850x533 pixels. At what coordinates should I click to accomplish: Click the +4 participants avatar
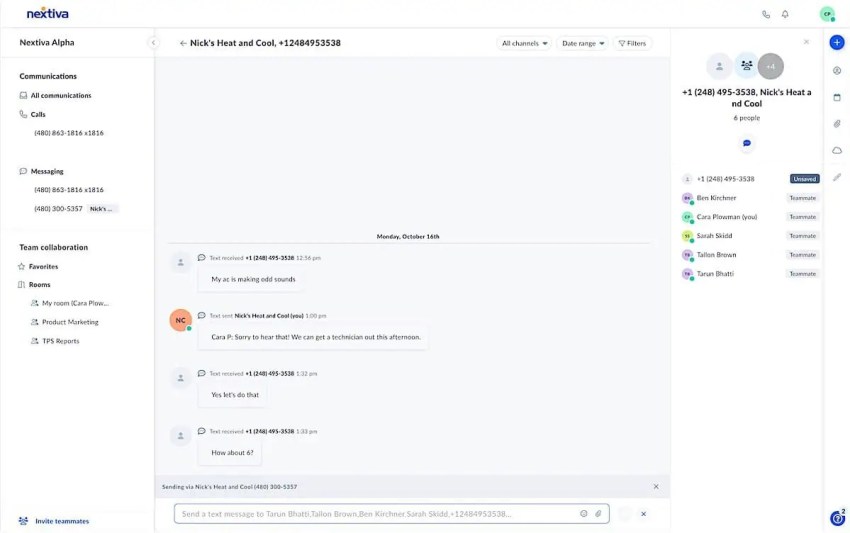[x=771, y=66]
